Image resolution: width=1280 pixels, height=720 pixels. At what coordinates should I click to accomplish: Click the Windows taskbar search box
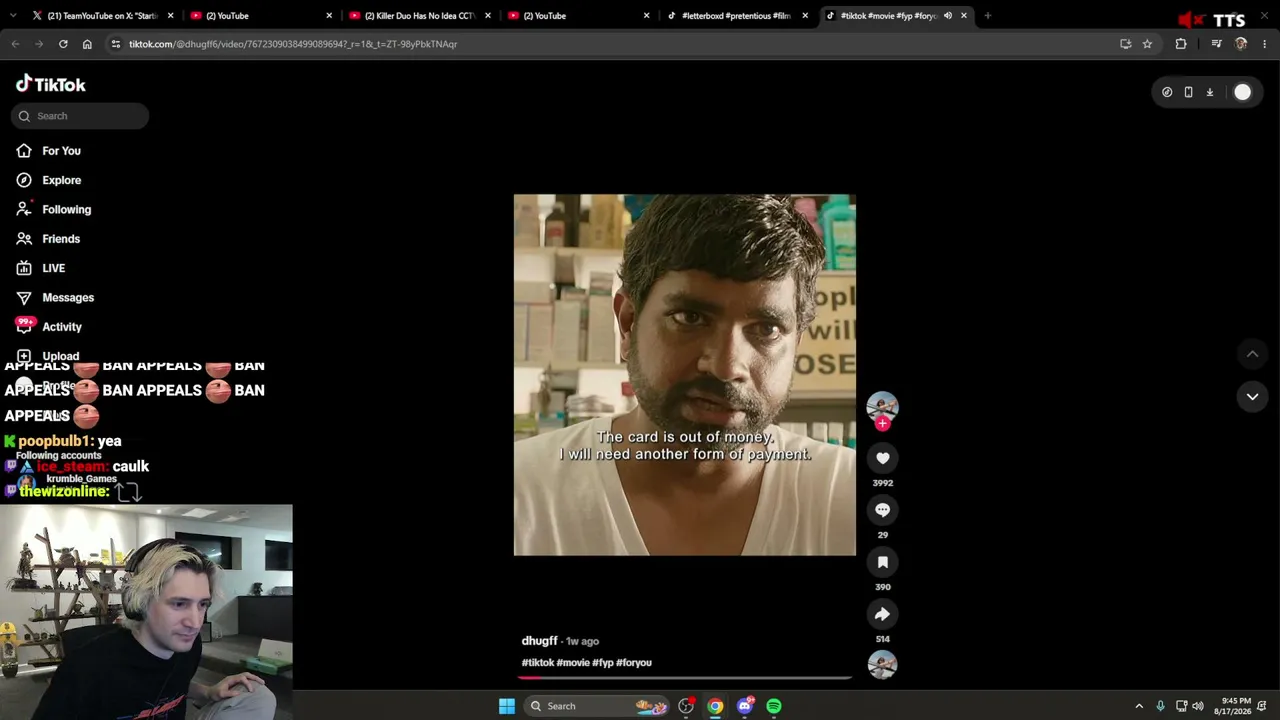coord(596,706)
